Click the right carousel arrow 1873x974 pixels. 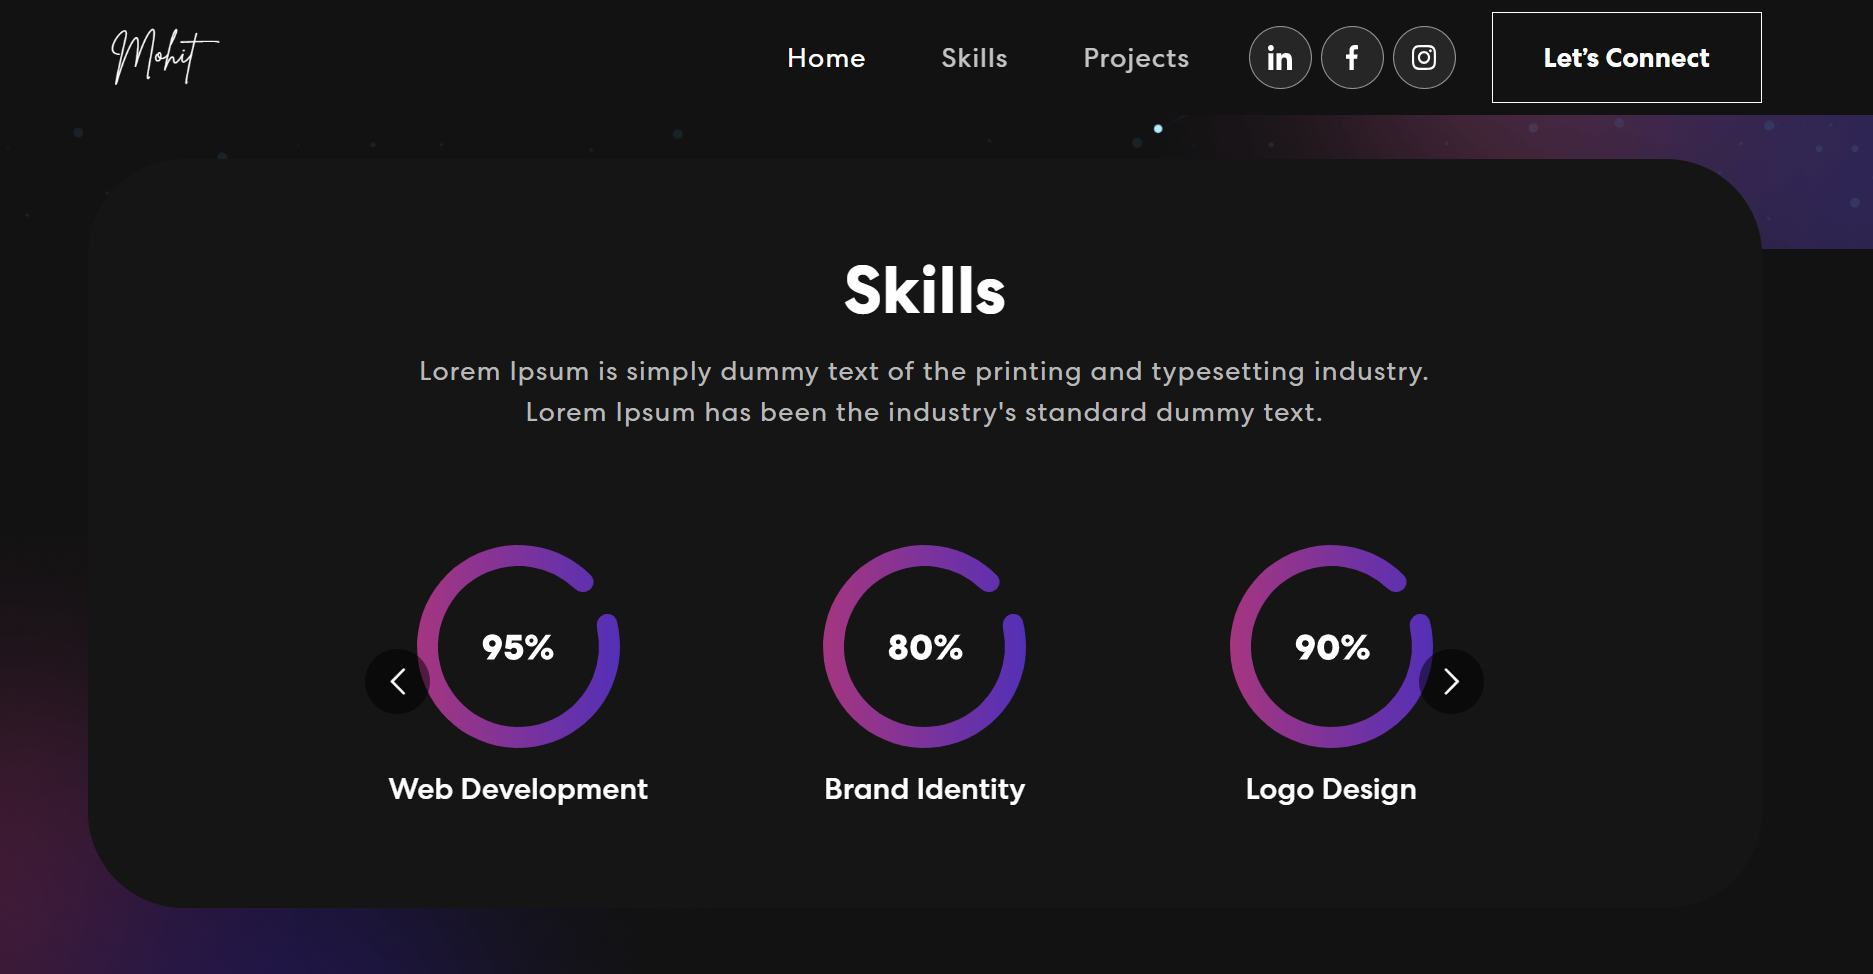pos(1452,681)
